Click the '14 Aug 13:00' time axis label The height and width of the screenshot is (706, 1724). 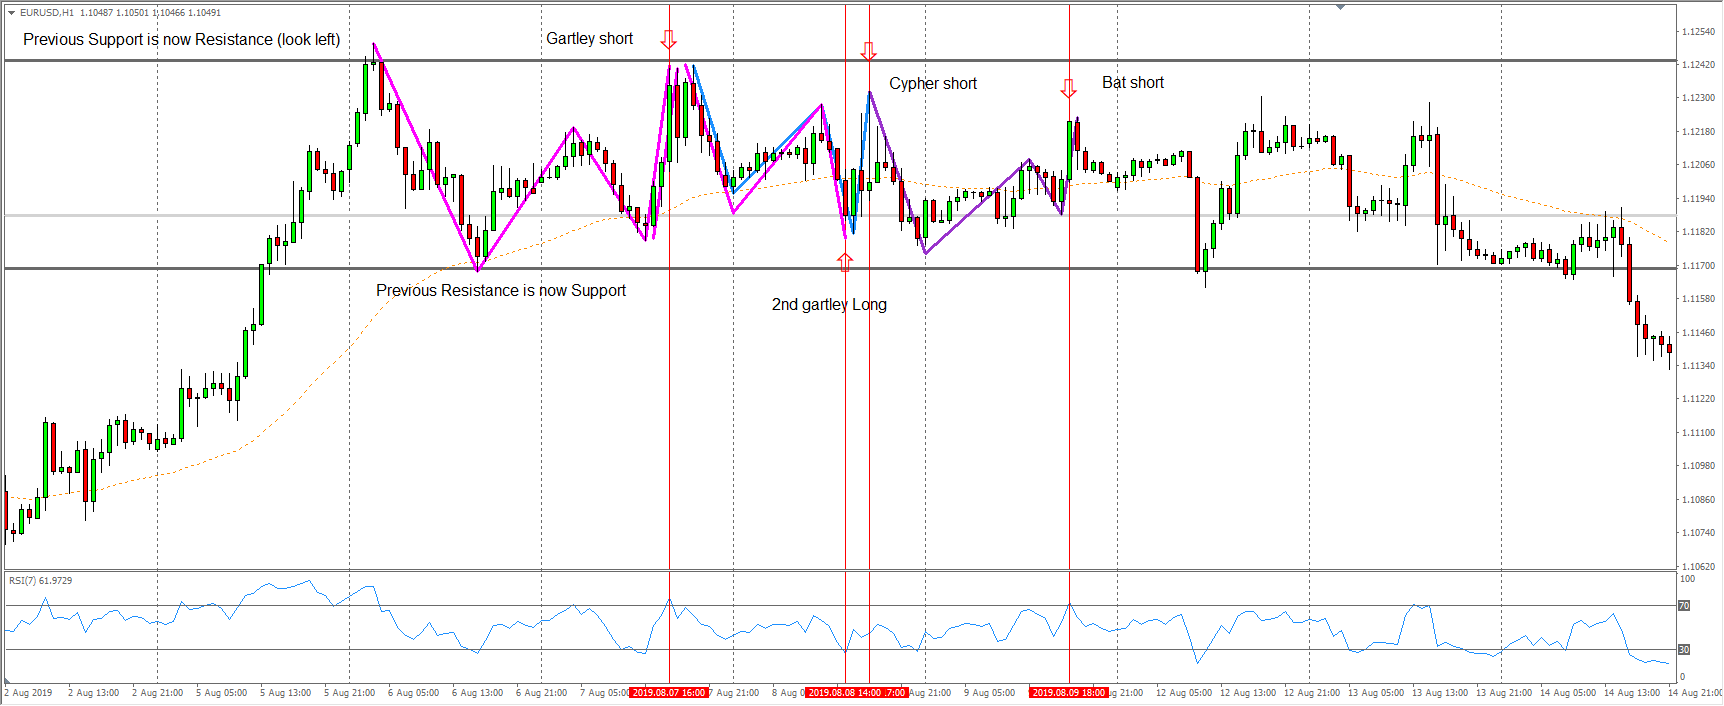click(1632, 693)
